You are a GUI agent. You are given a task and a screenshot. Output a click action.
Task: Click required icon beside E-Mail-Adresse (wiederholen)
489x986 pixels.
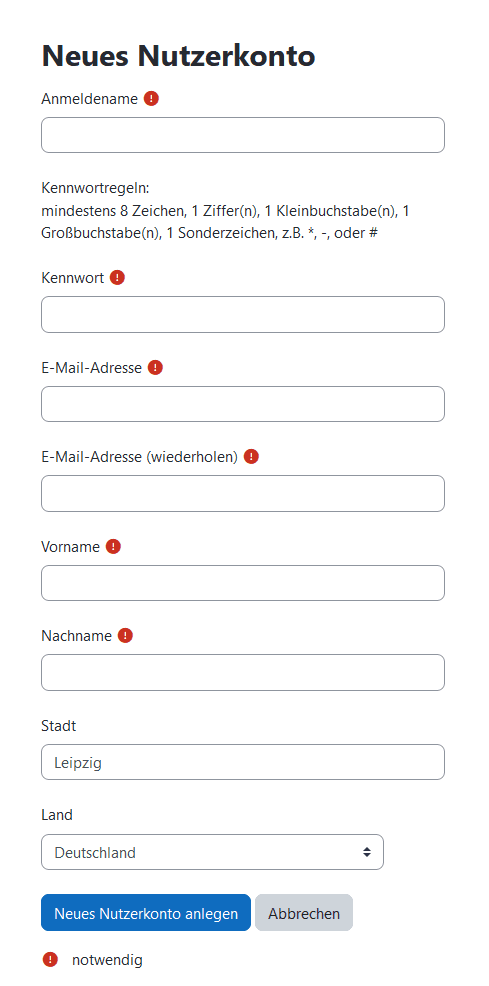pos(251,457)
